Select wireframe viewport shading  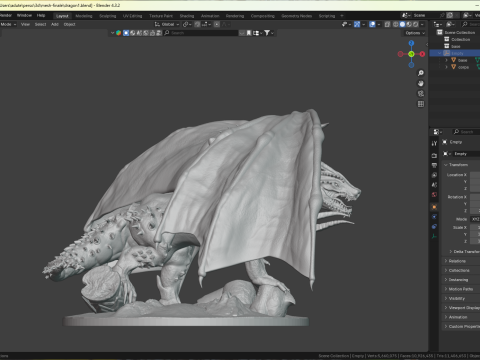coord(396,24)
